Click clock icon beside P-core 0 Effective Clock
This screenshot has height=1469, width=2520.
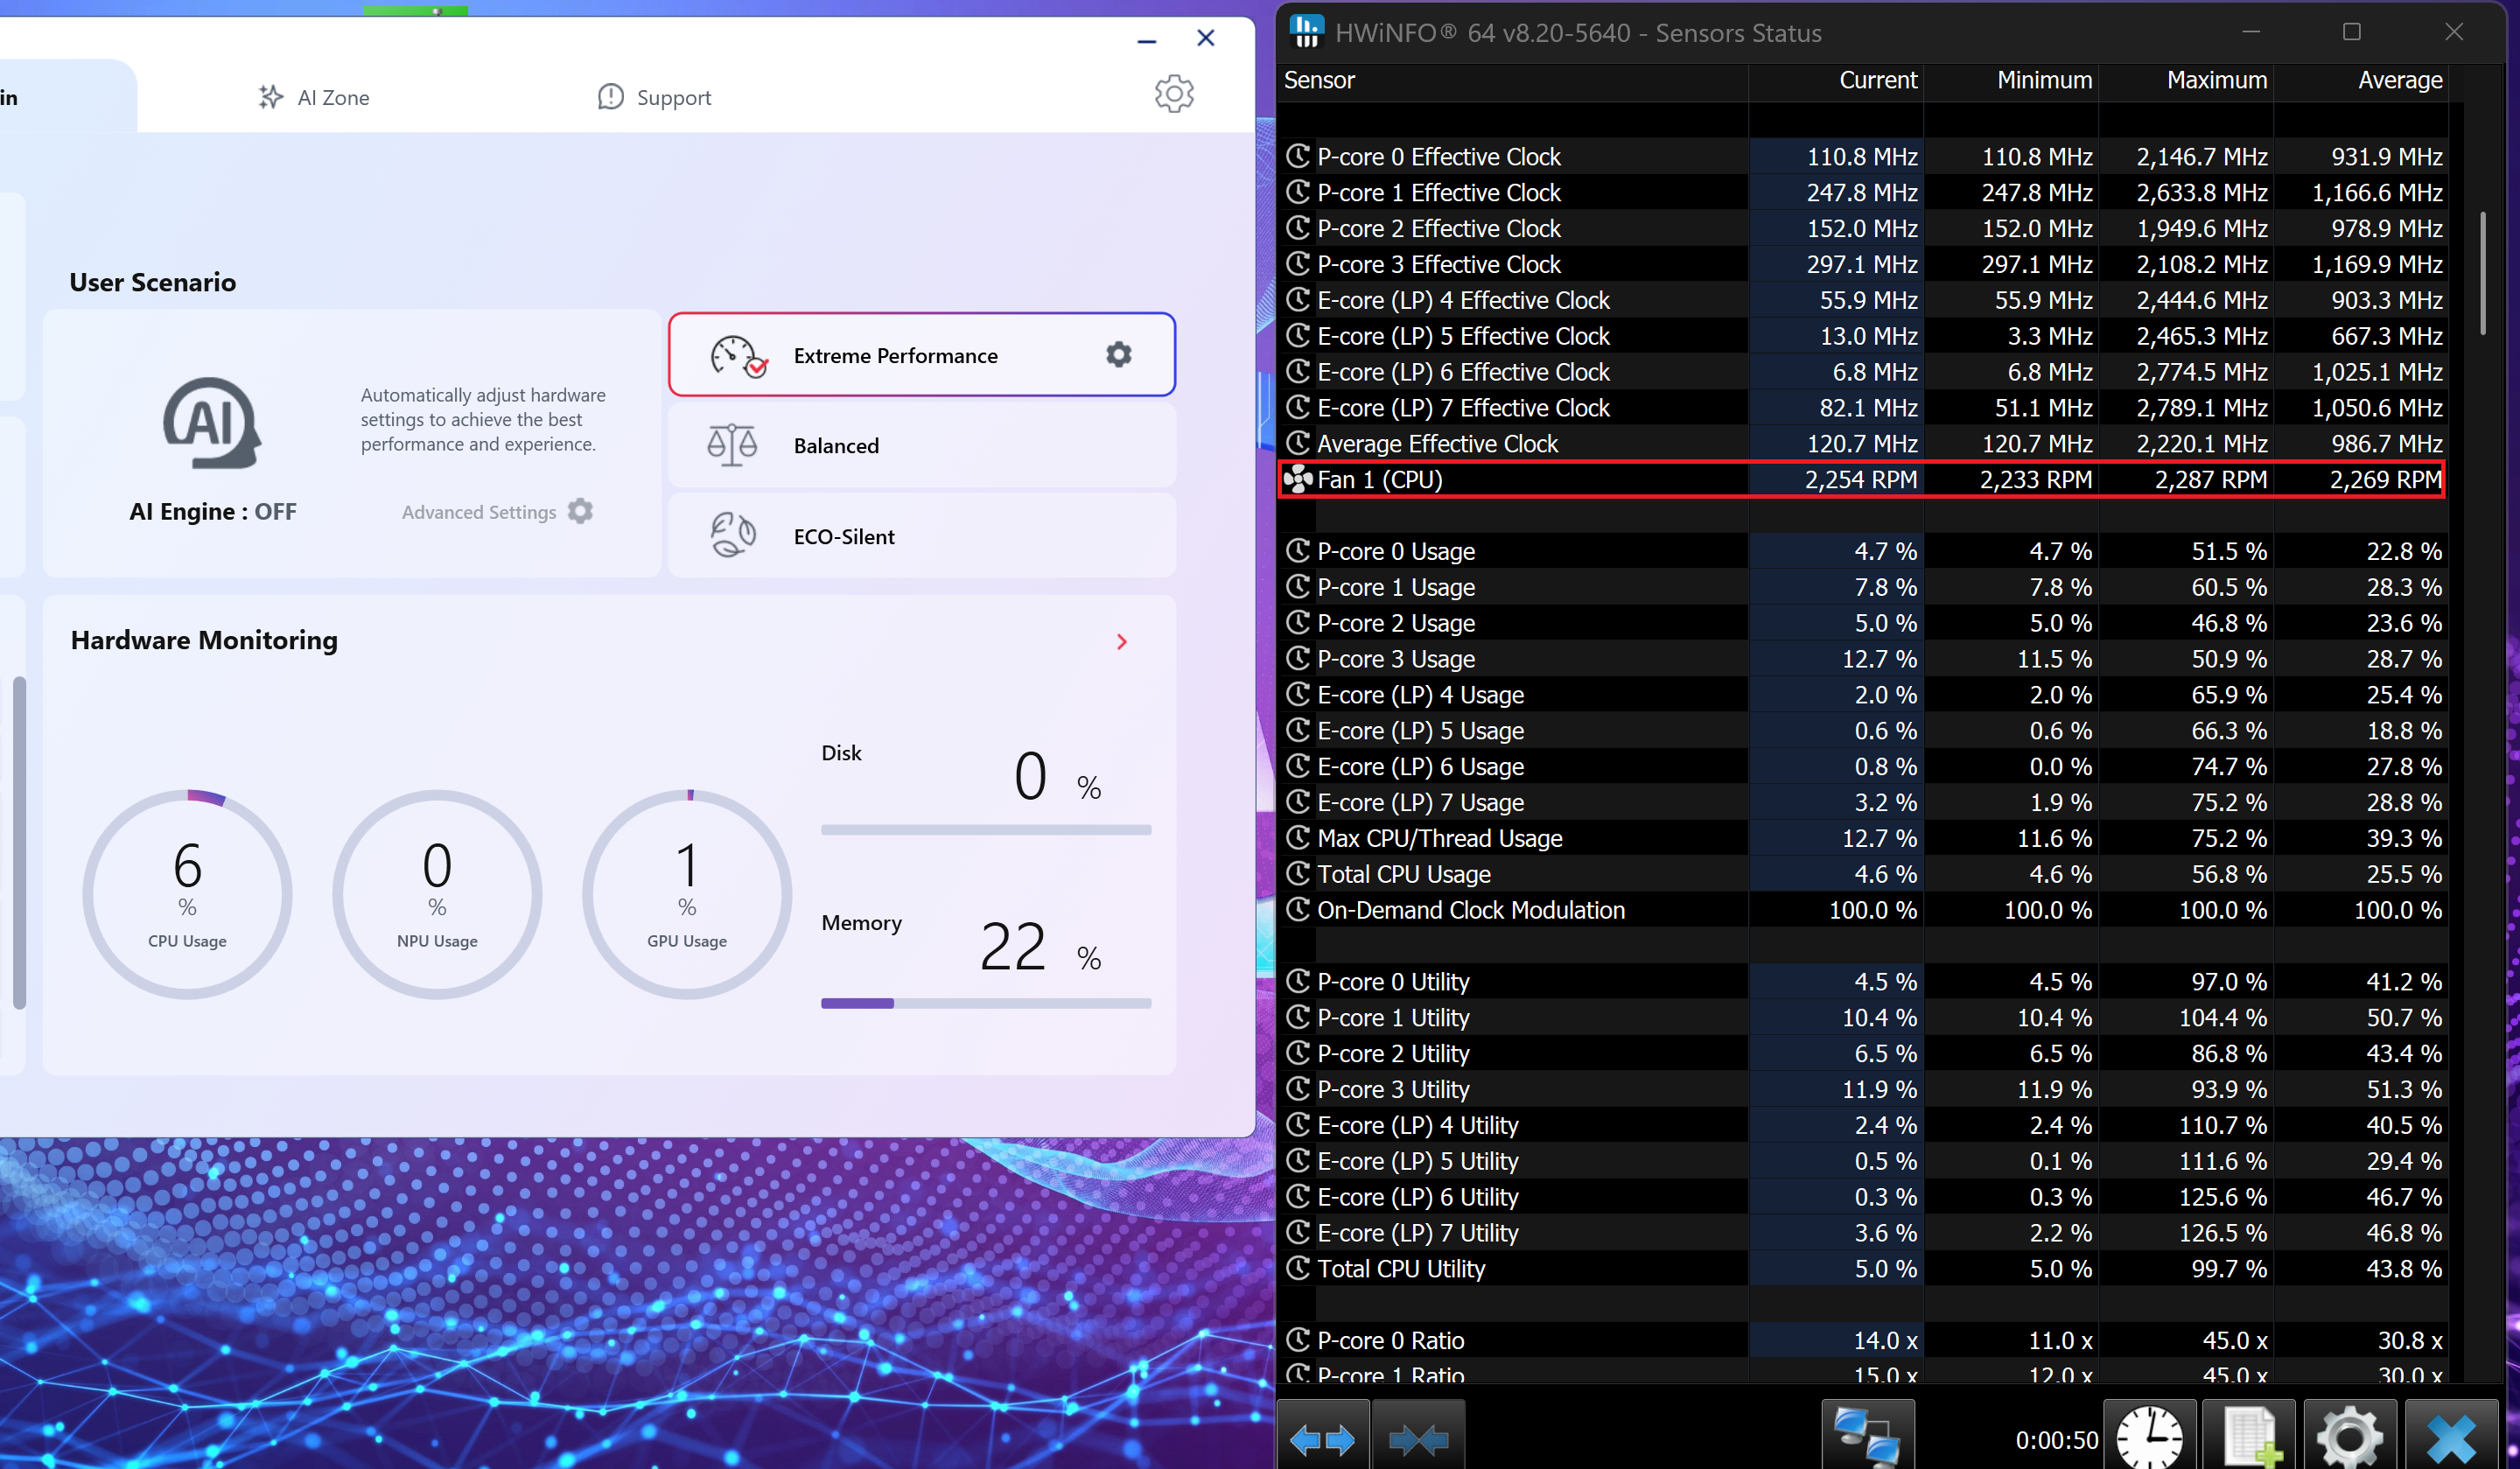click(1298, 156)
